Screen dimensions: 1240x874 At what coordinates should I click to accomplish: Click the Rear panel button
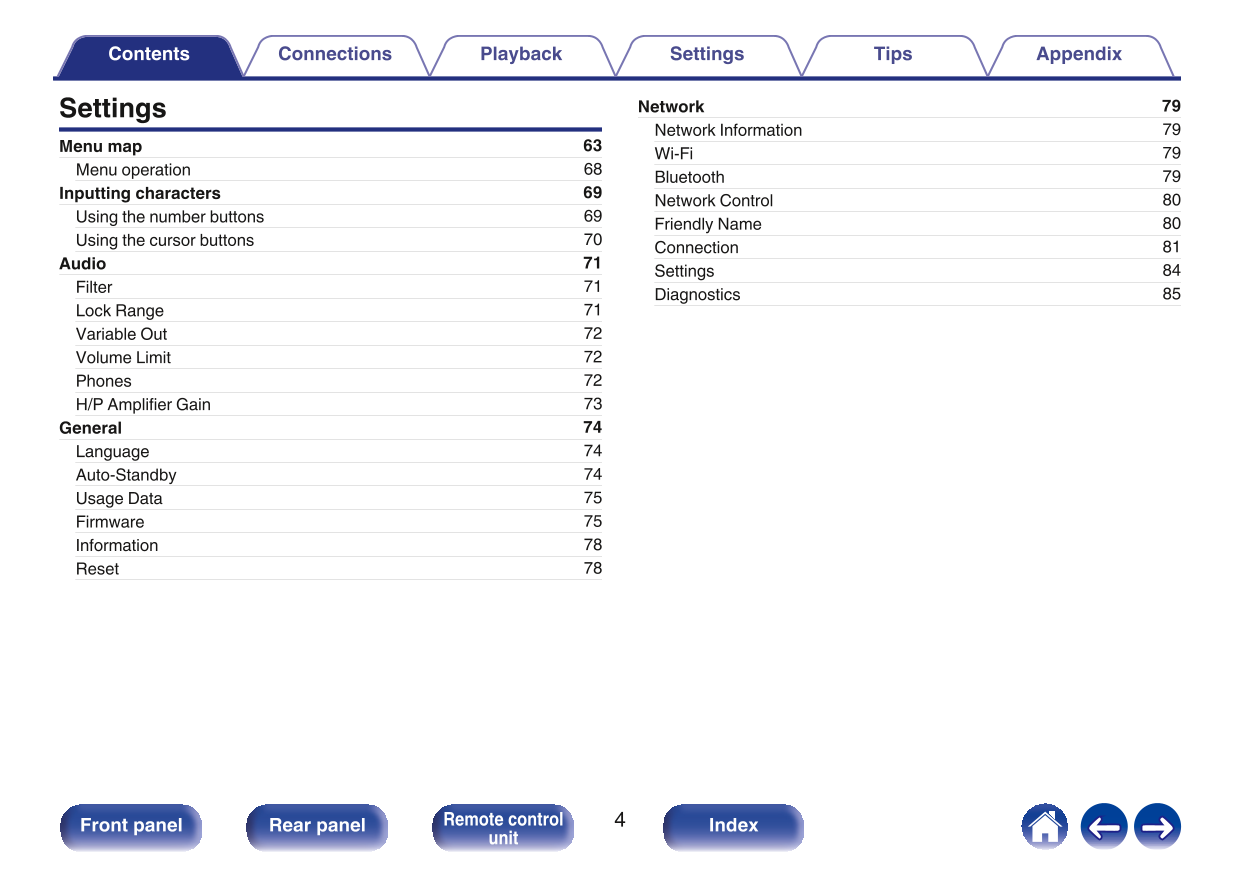point(317,826)
